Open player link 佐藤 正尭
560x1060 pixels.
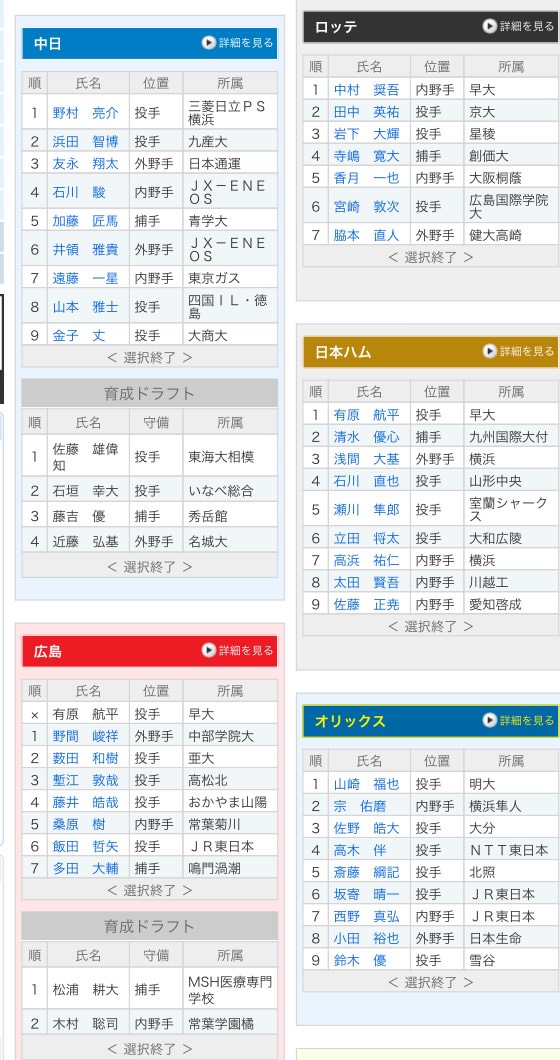pos(366,604)
